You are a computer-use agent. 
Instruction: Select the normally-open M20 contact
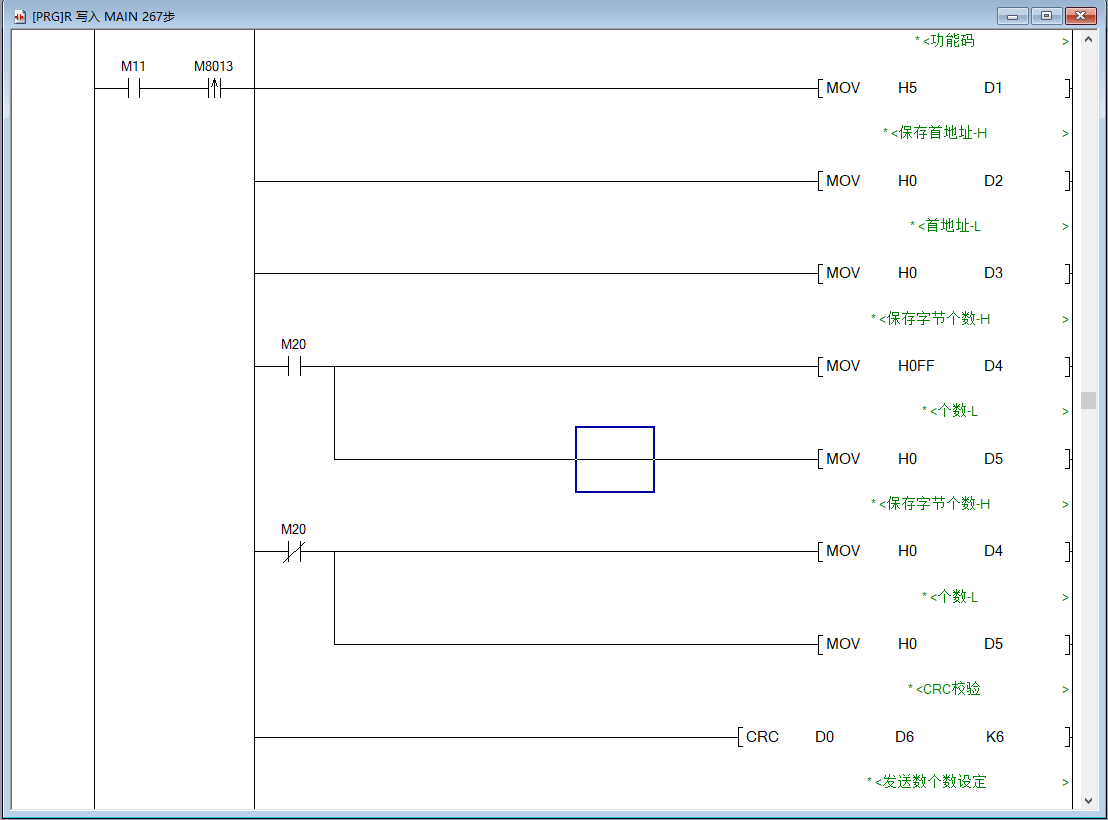tap(294, 367)
